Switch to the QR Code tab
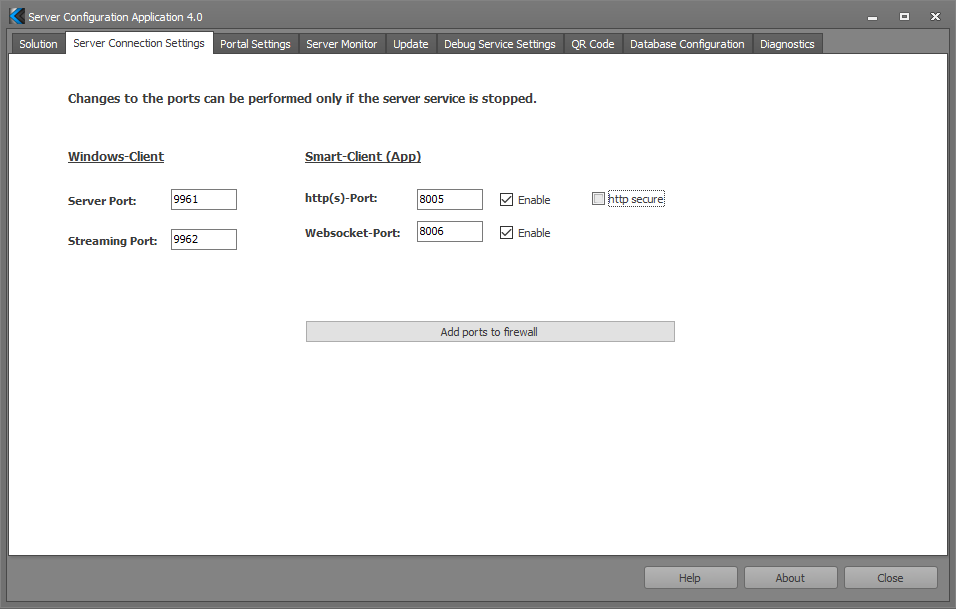956x609 pixels. [593, 44]
